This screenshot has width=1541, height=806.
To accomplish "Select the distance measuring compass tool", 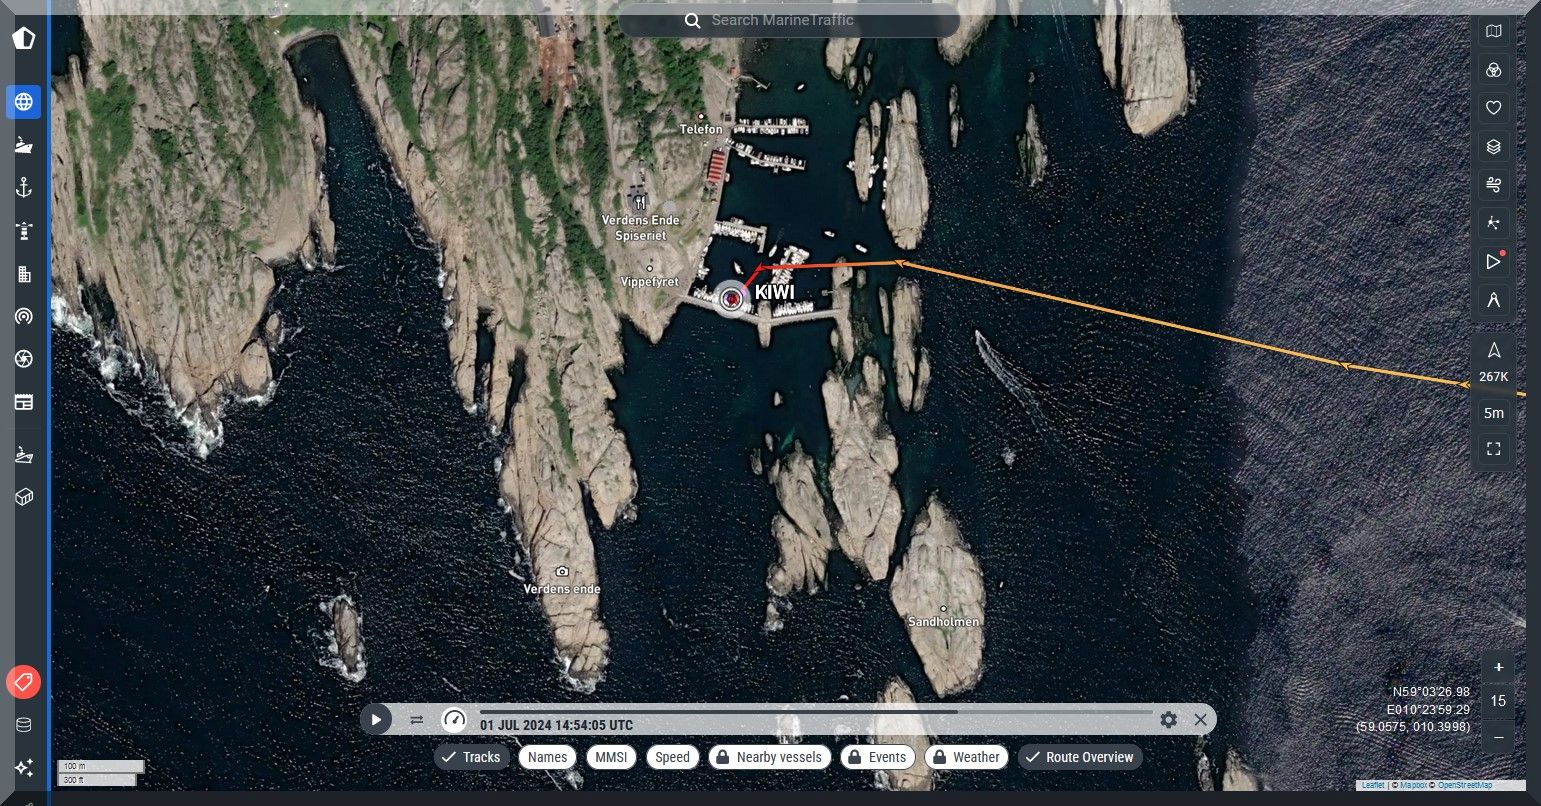I will (1493, 300).
